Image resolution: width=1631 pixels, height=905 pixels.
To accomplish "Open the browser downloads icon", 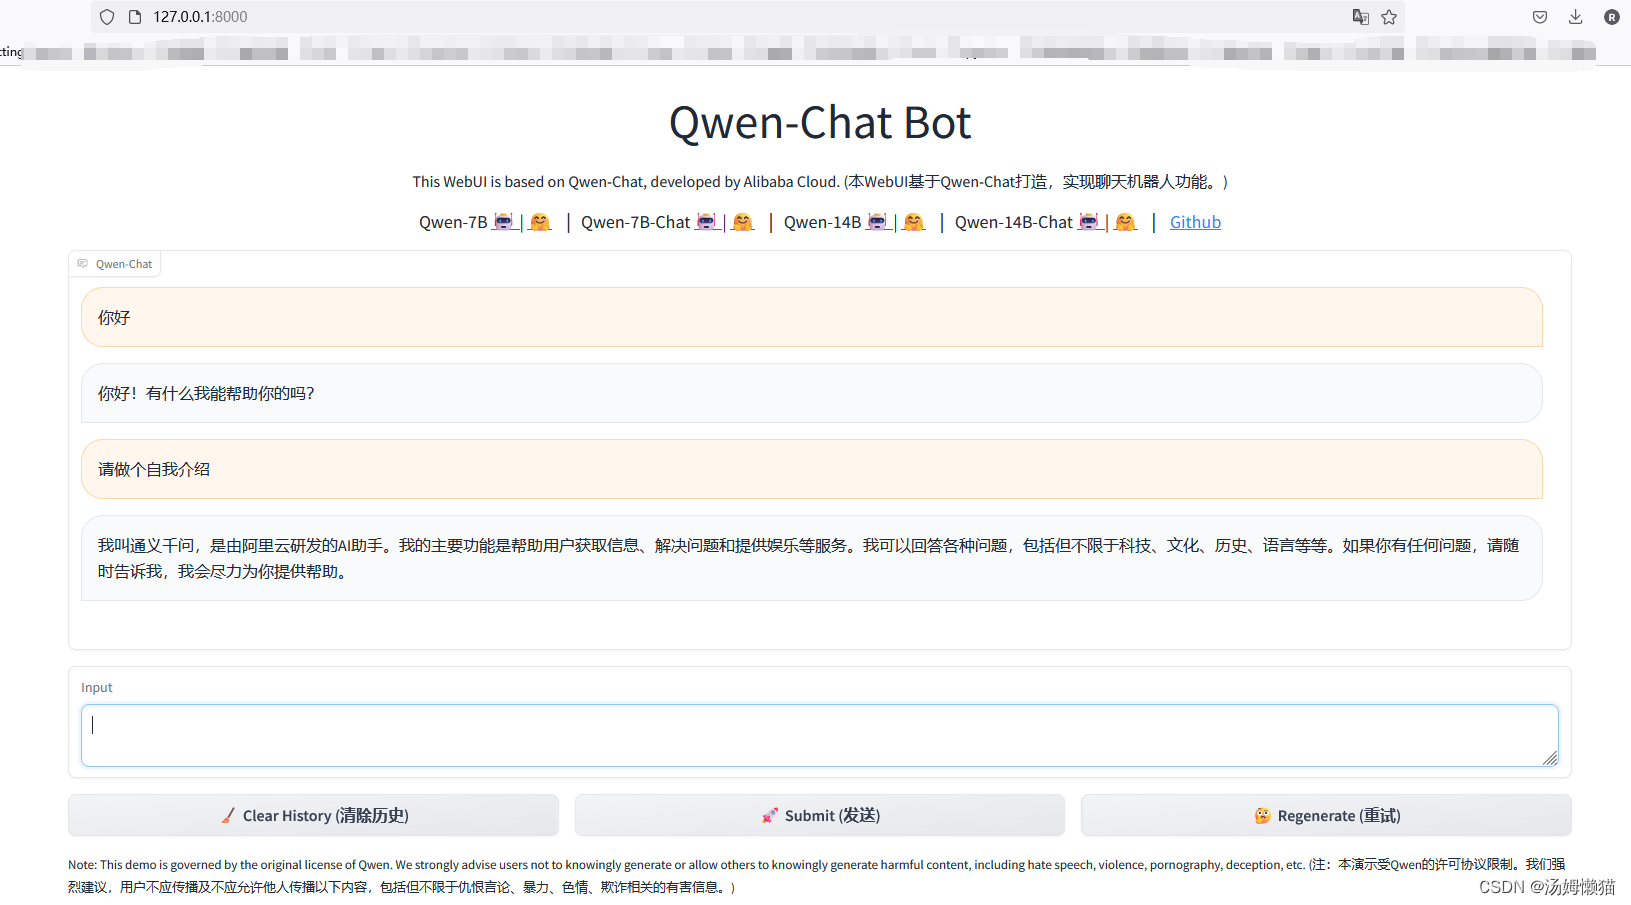I will [1575, 17].
